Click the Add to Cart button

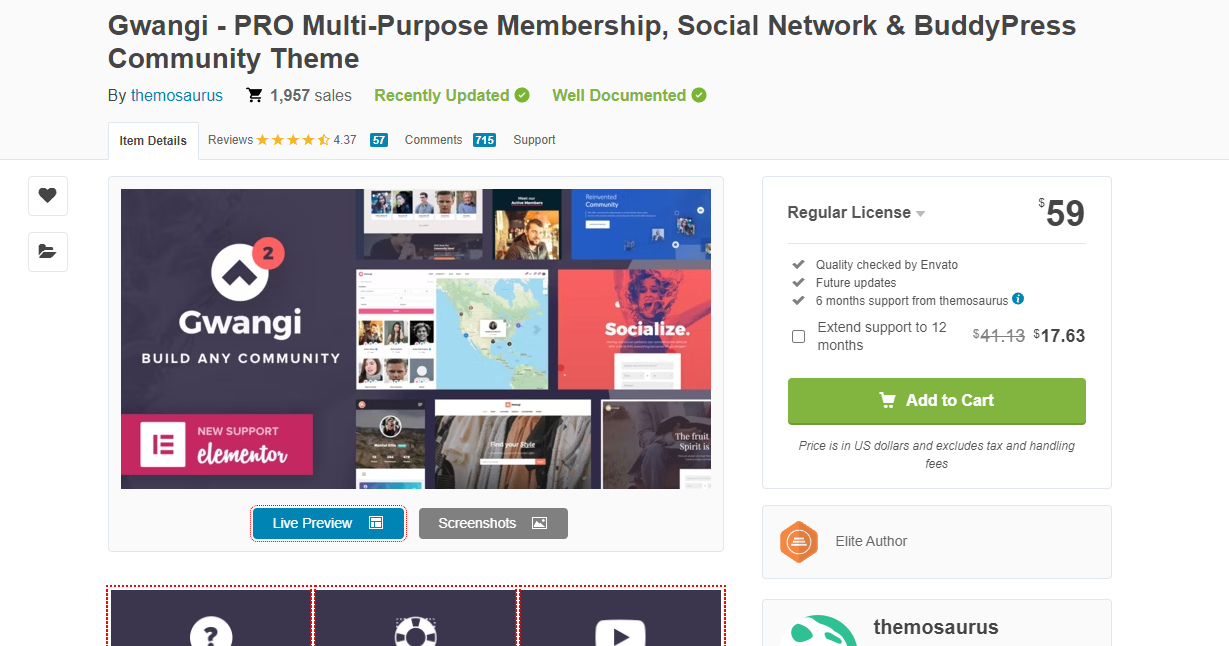coord(936,400)
